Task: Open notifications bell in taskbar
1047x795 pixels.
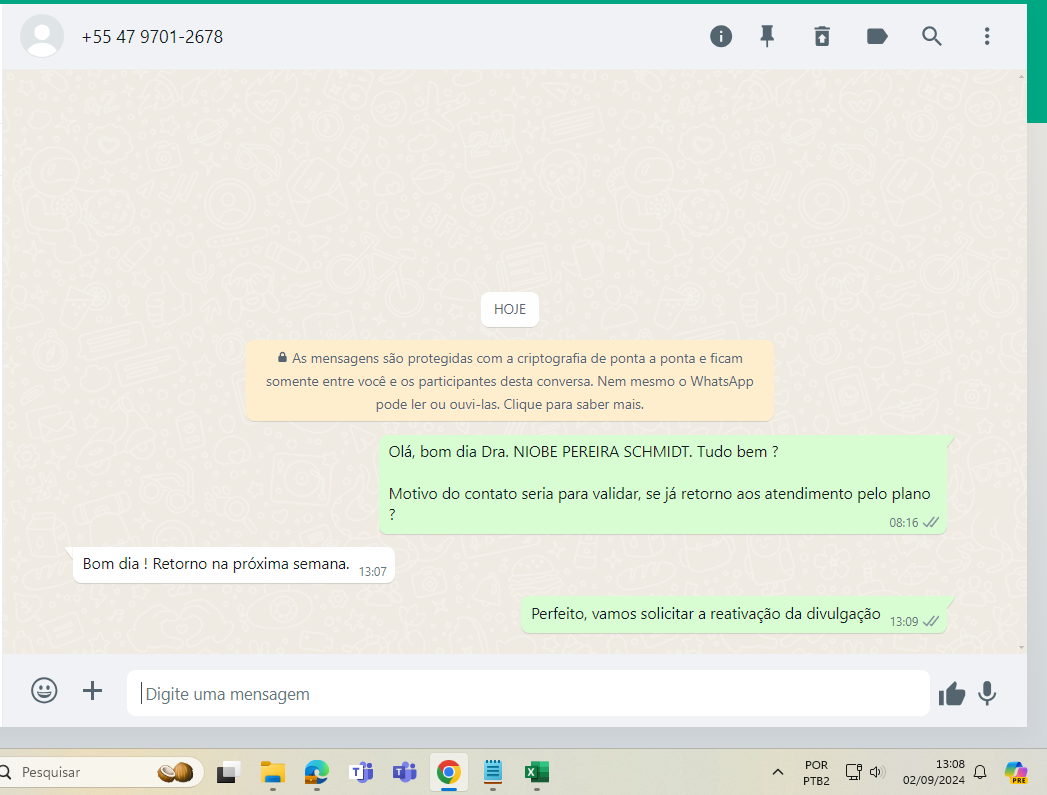Action: point(980,772)
